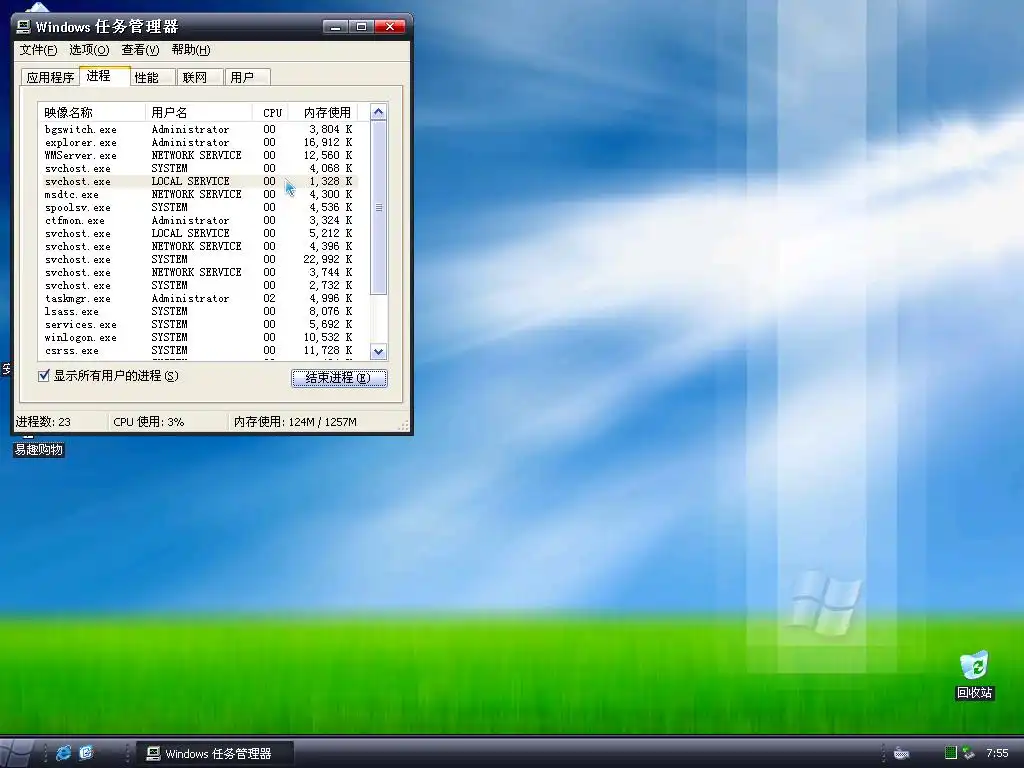Select the ctfmon.exe process

click(199, 221)
